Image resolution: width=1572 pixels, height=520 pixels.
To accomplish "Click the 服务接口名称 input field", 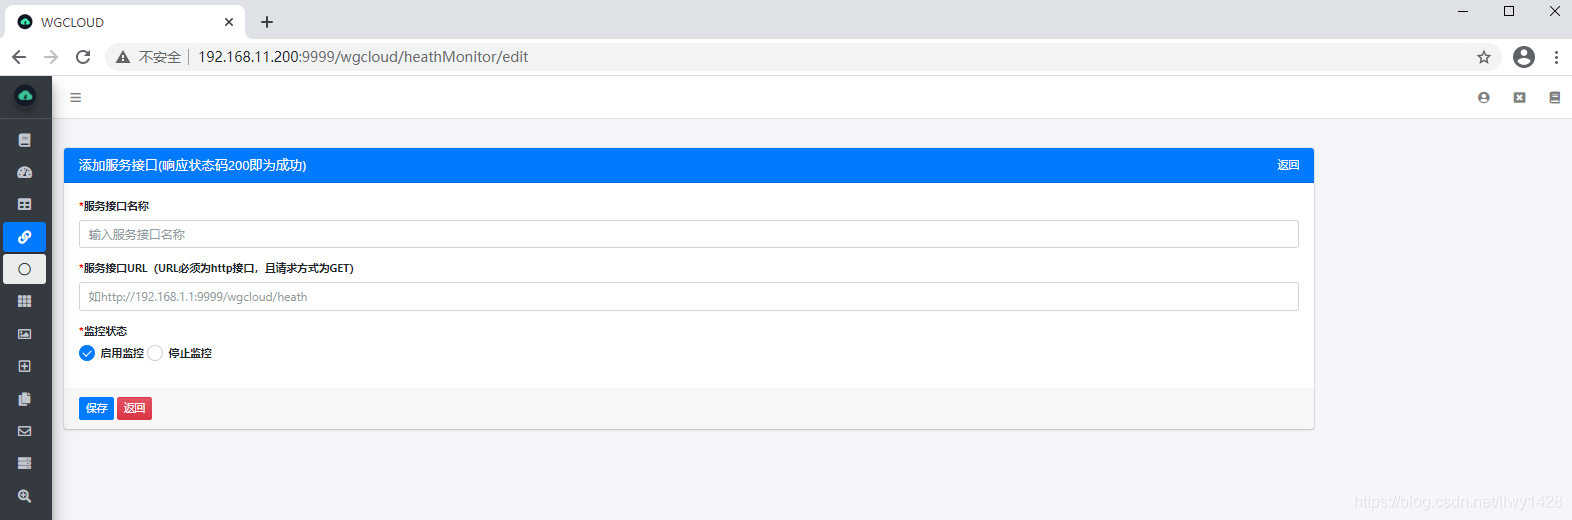I will point(688,234).
